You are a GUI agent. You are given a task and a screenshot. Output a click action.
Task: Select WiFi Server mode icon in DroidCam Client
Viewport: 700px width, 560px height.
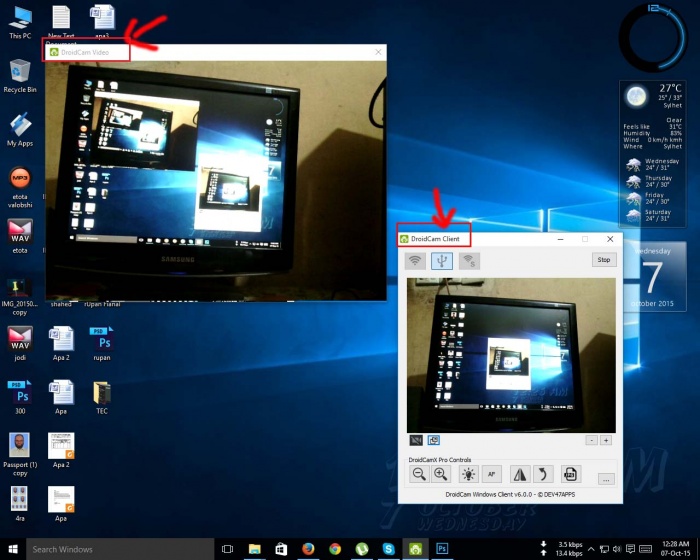point(469,260)
